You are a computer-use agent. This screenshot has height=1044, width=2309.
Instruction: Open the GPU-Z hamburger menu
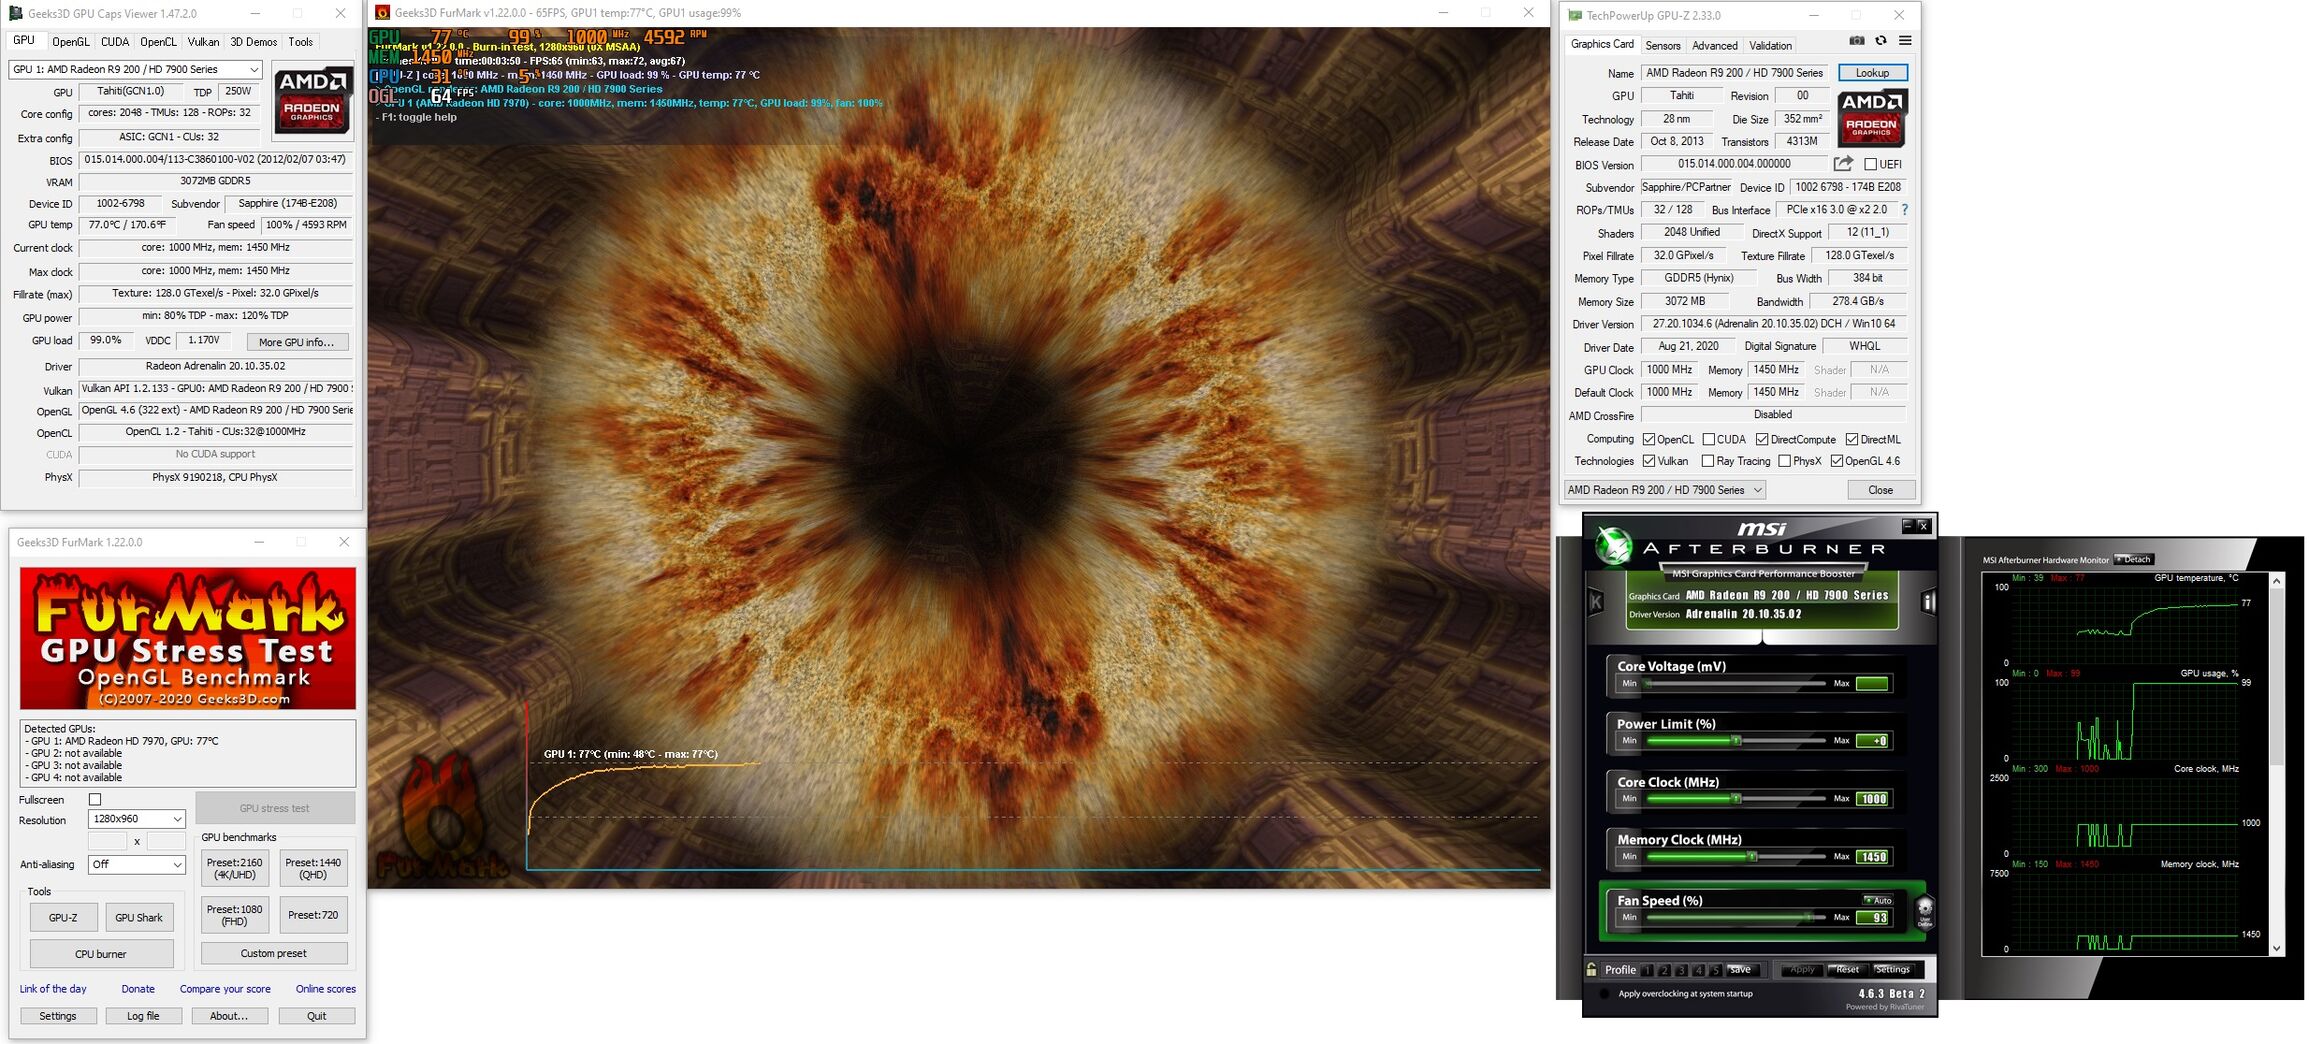tap(1905, 41)
